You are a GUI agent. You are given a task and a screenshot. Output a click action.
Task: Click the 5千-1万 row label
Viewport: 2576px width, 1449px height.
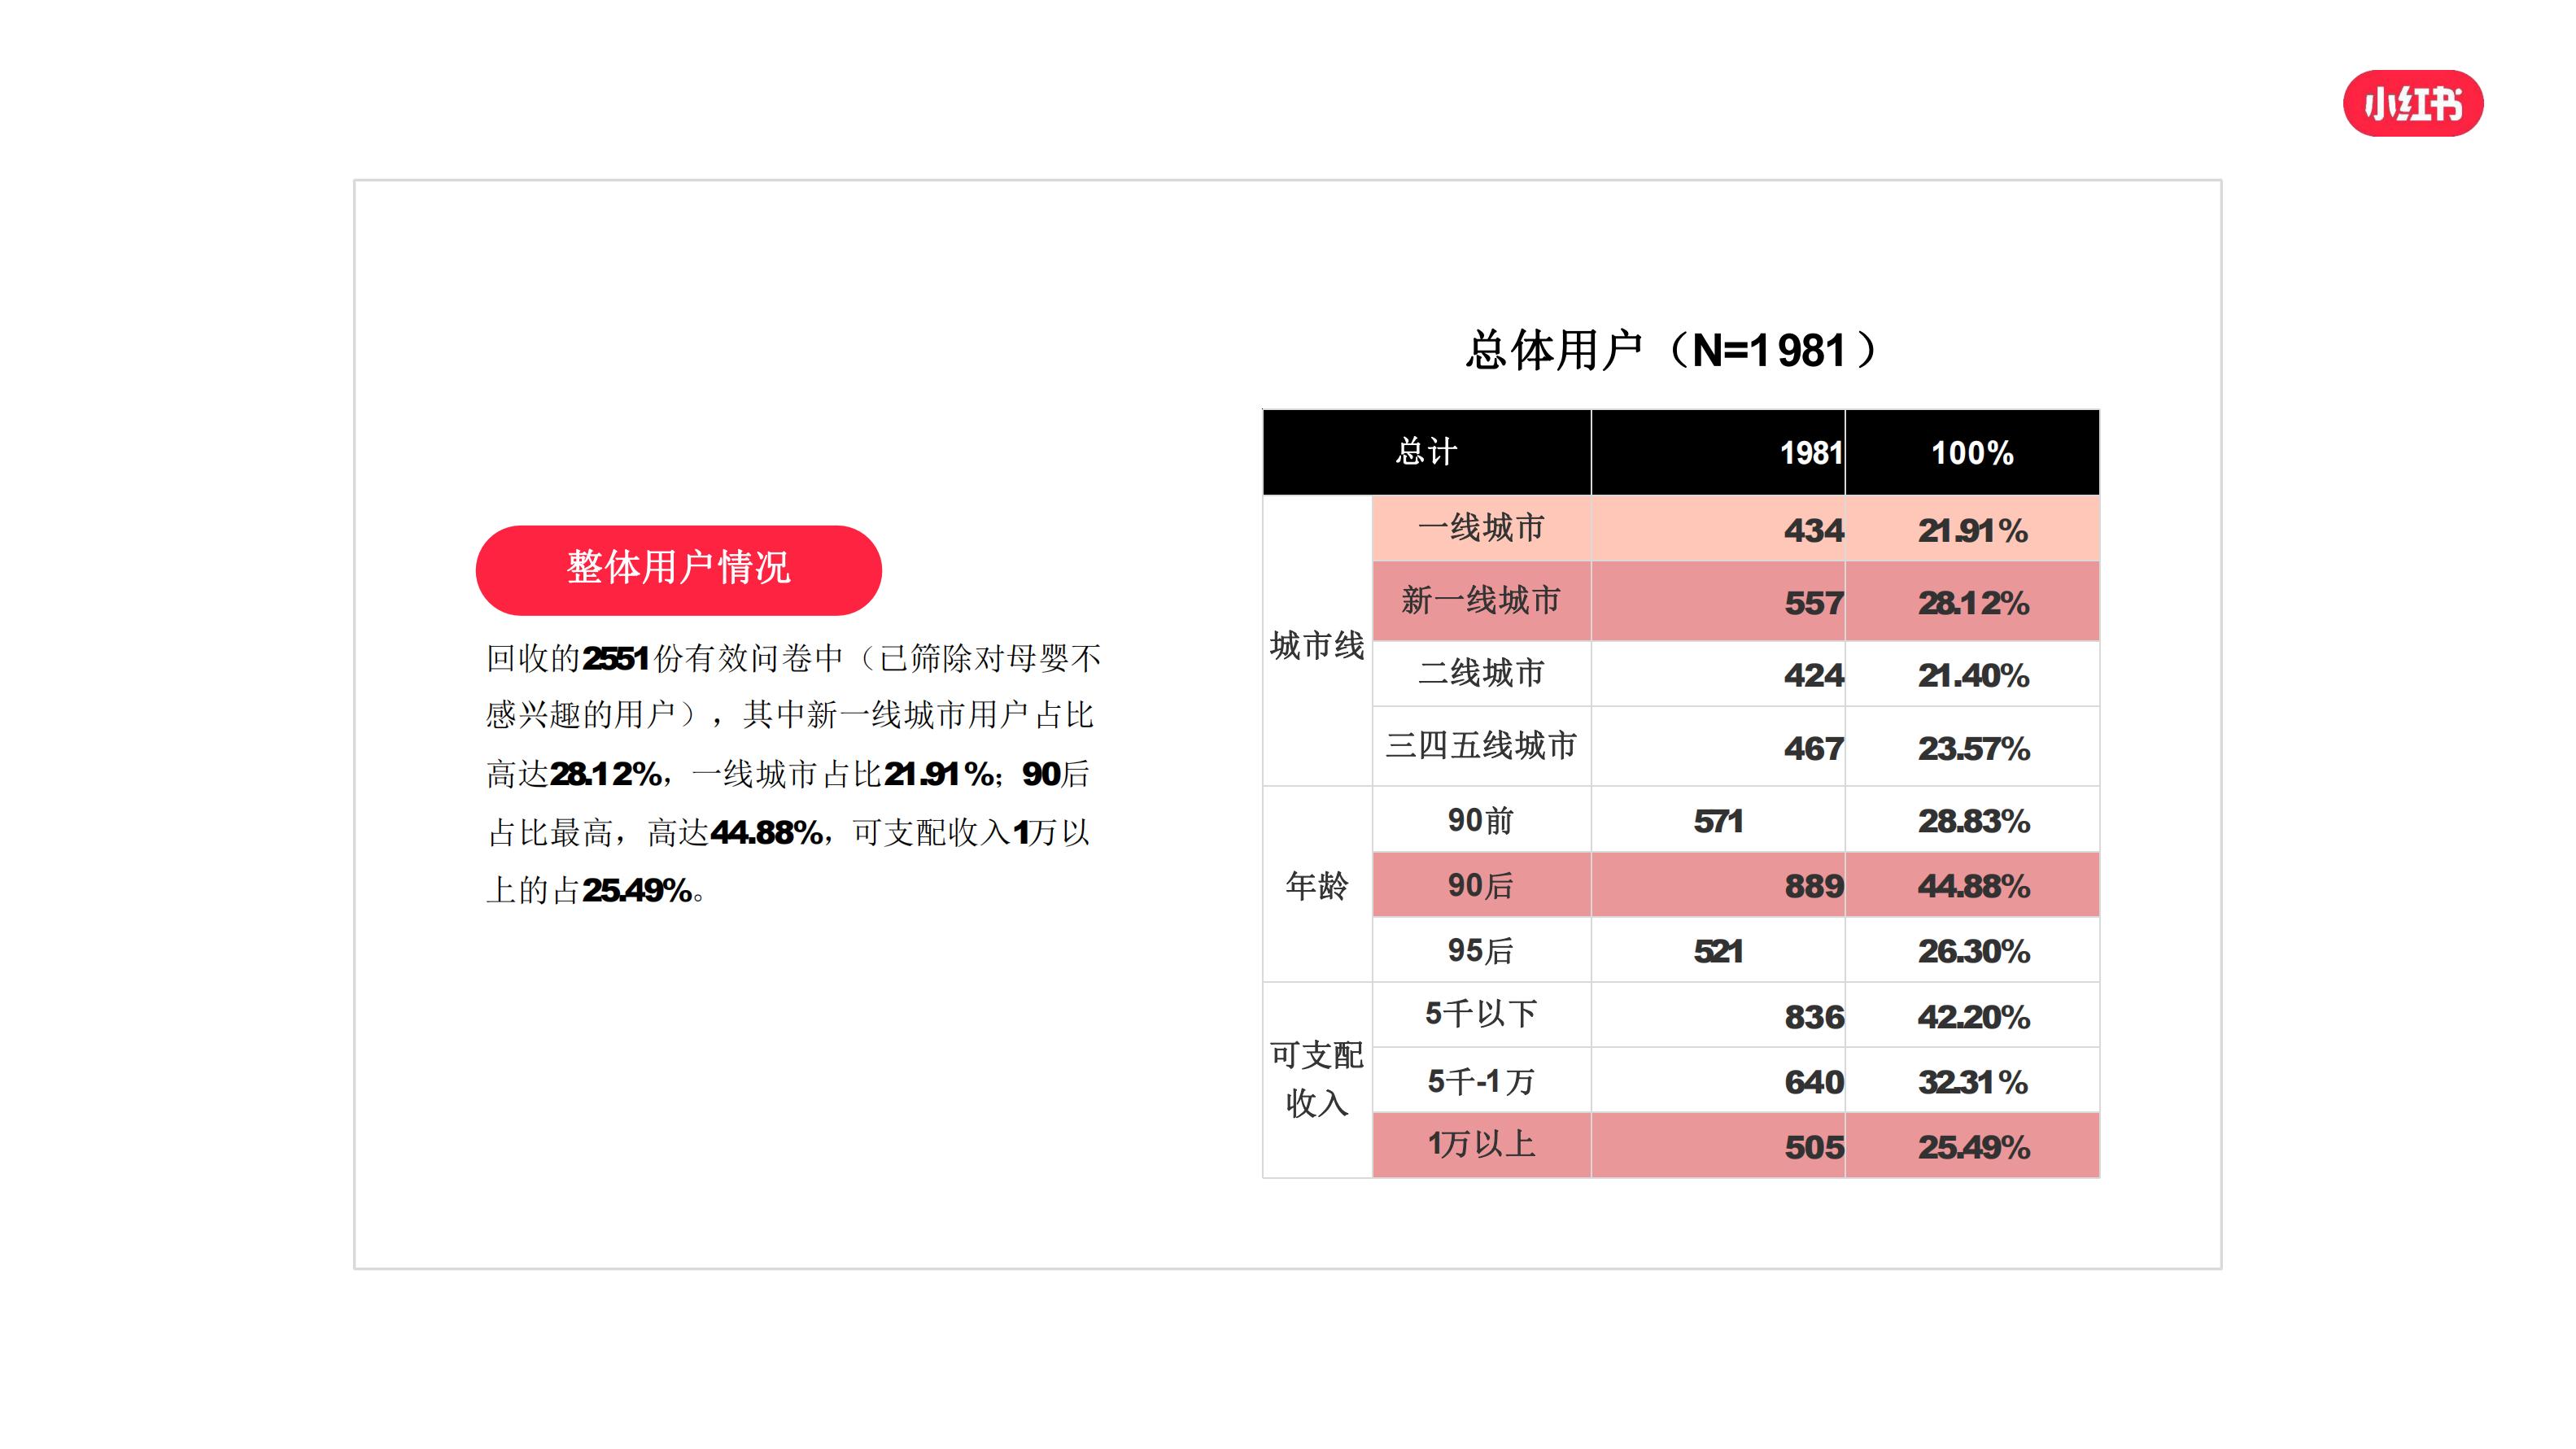(x=1481, y=1080)
